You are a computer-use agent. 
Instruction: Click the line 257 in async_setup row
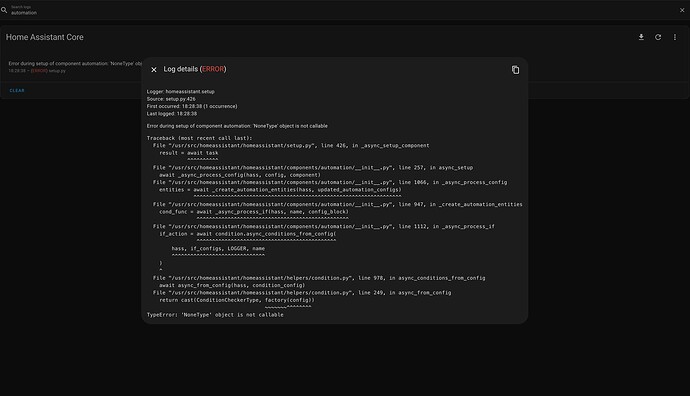(x=313, y=168)
